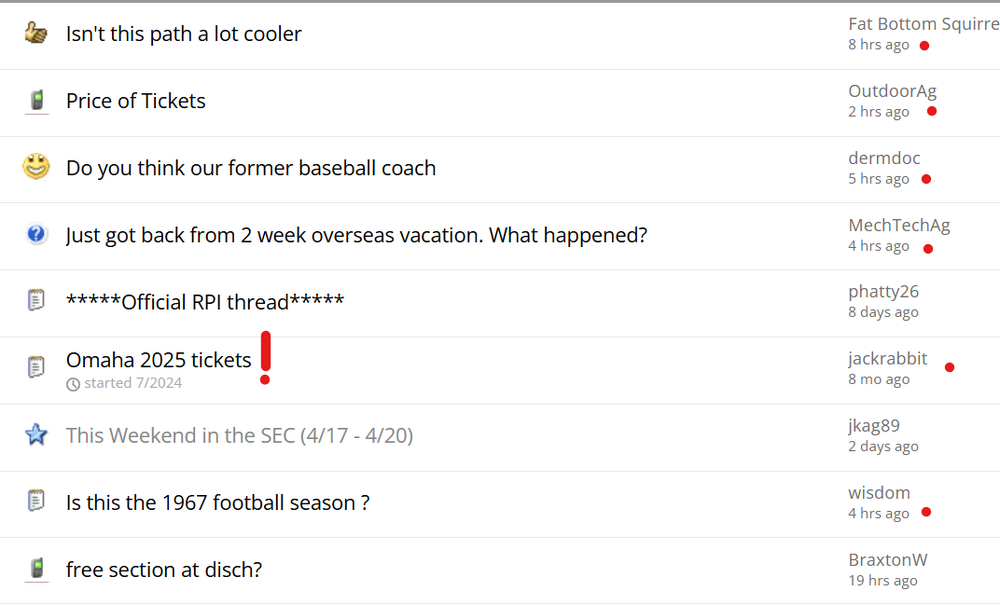Click the notepad icon for 1967 football season thread
1000x605 pixels.
point(36,501)
